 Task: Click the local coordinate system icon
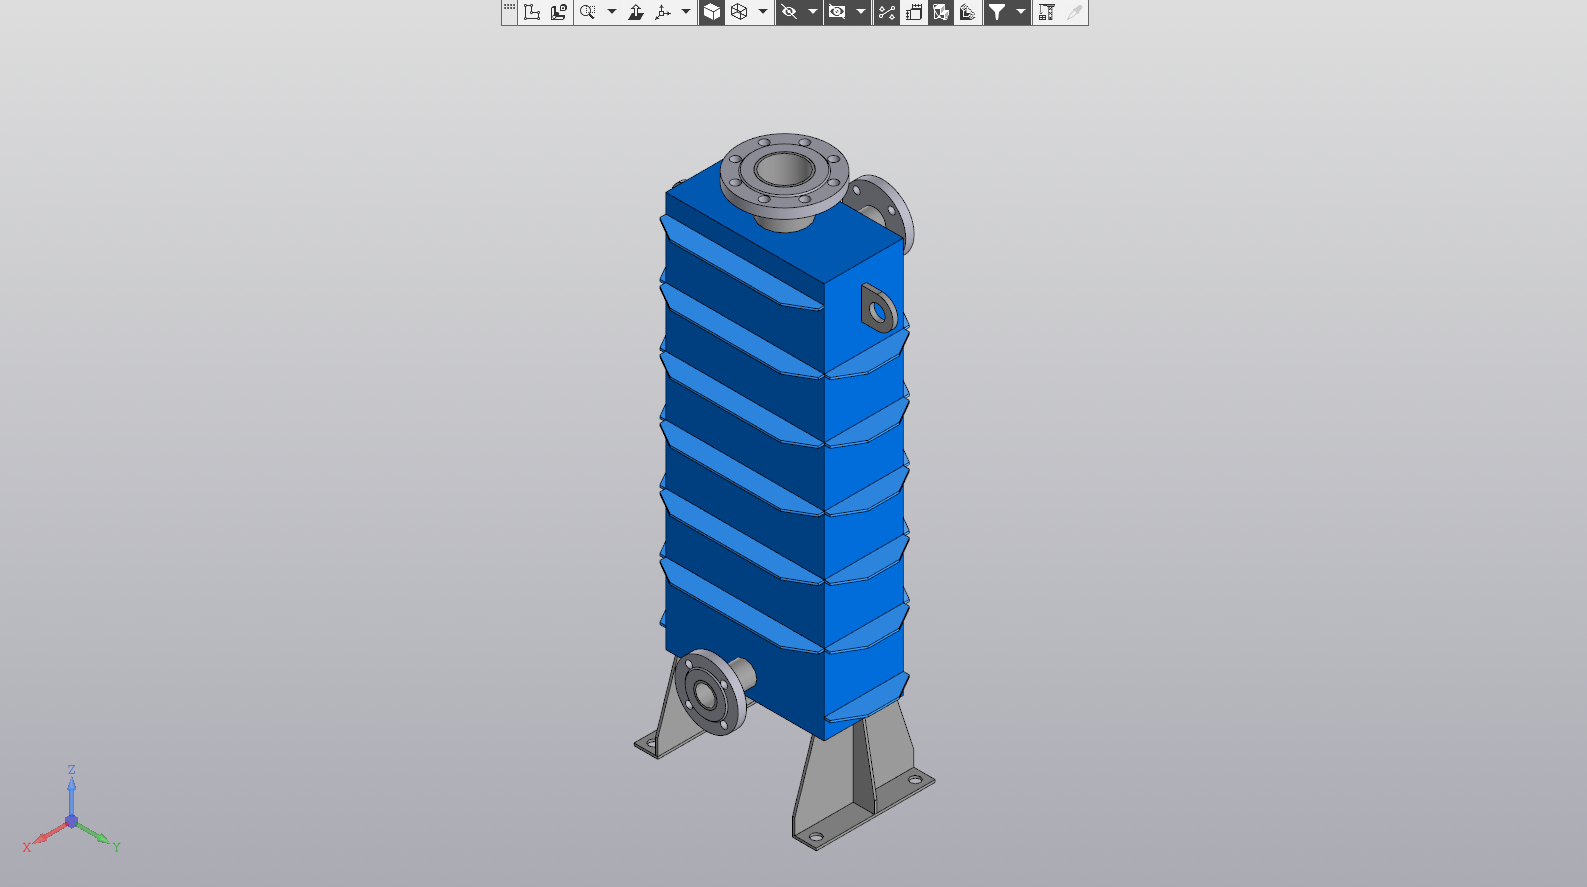pos(532,12)
